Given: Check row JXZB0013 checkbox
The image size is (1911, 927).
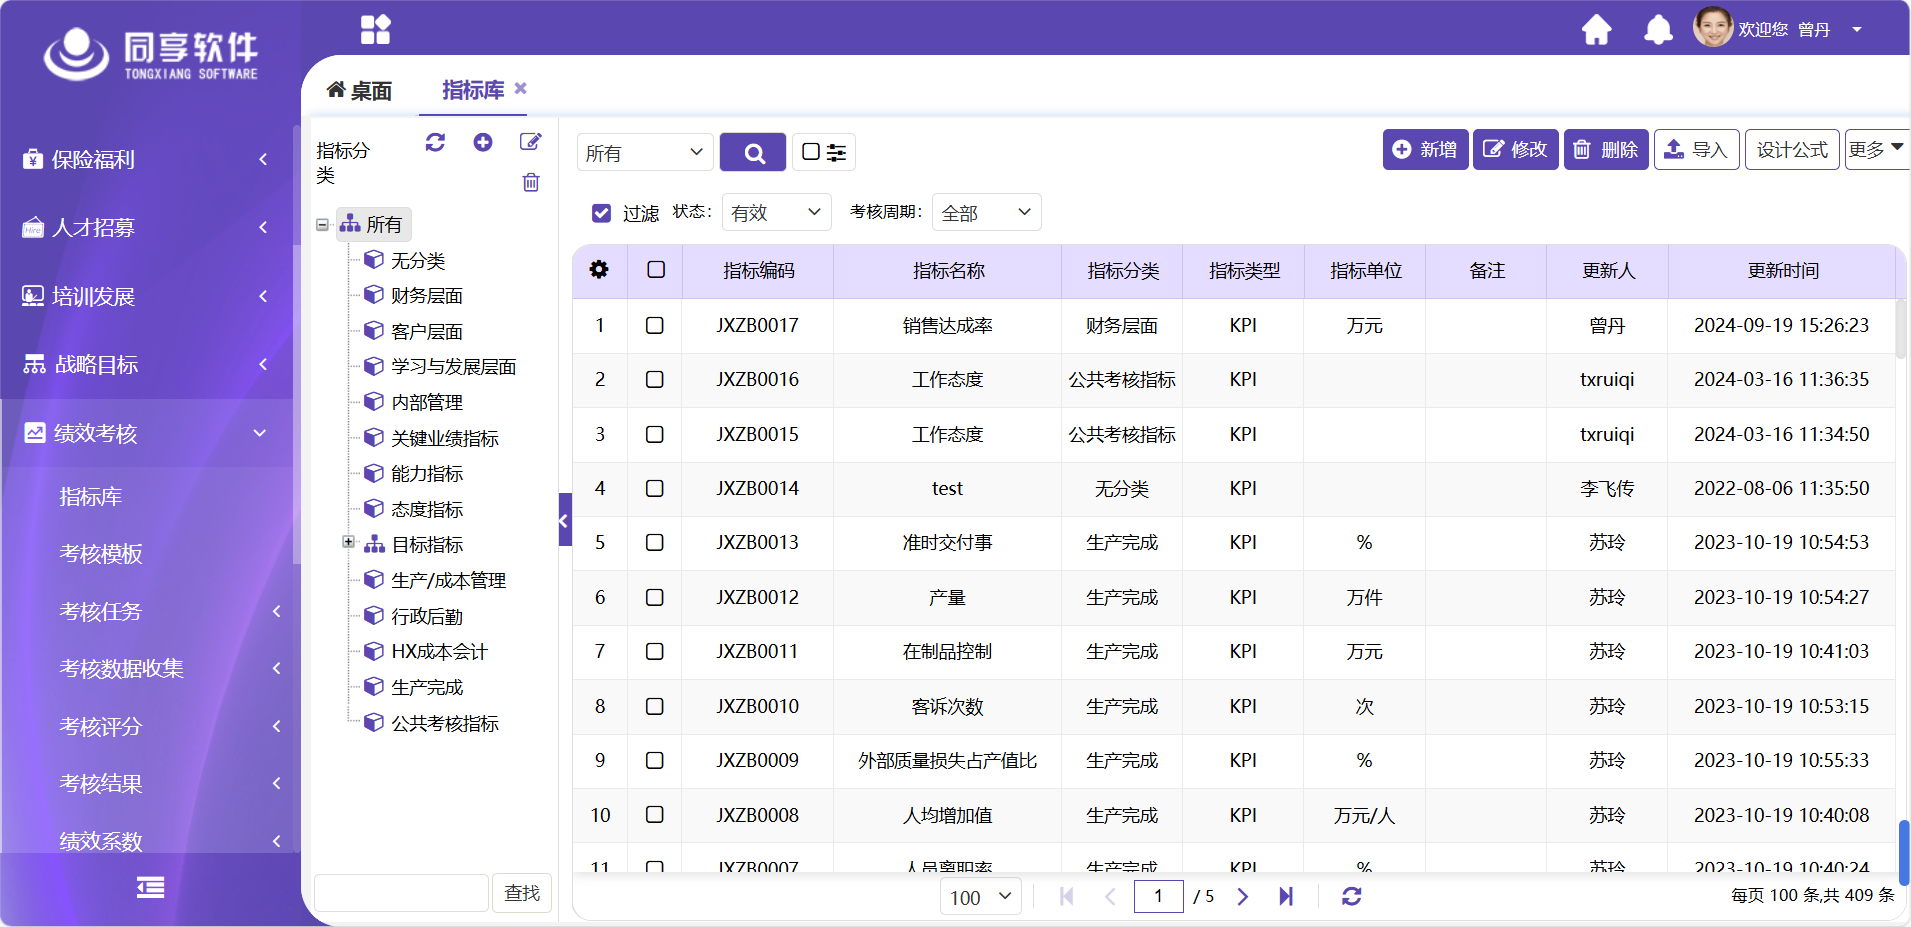Looking at the screenshot, I should pyautogui.click(x=655, y=542).
